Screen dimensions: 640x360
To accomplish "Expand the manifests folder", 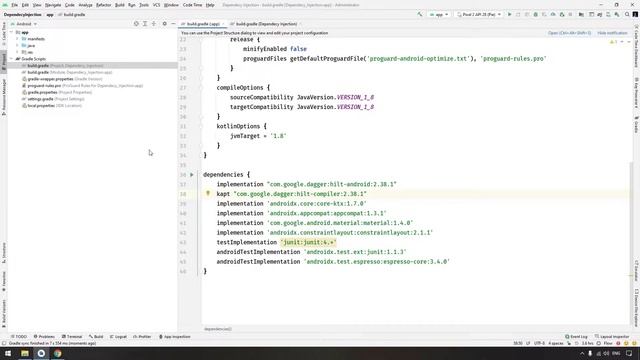I will click(18, 39).
